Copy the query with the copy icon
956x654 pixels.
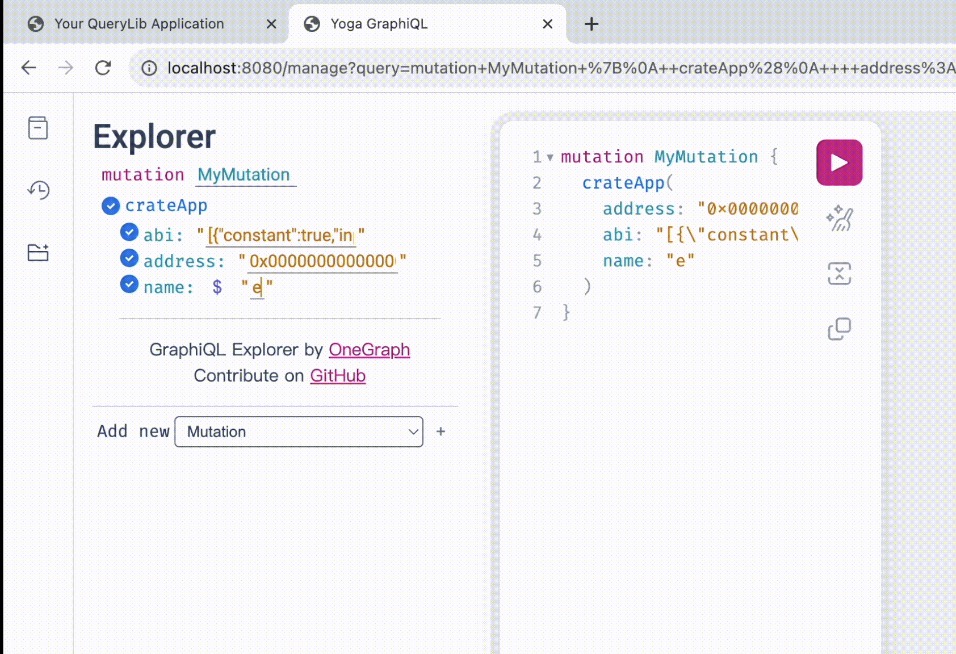click(839, 328)
